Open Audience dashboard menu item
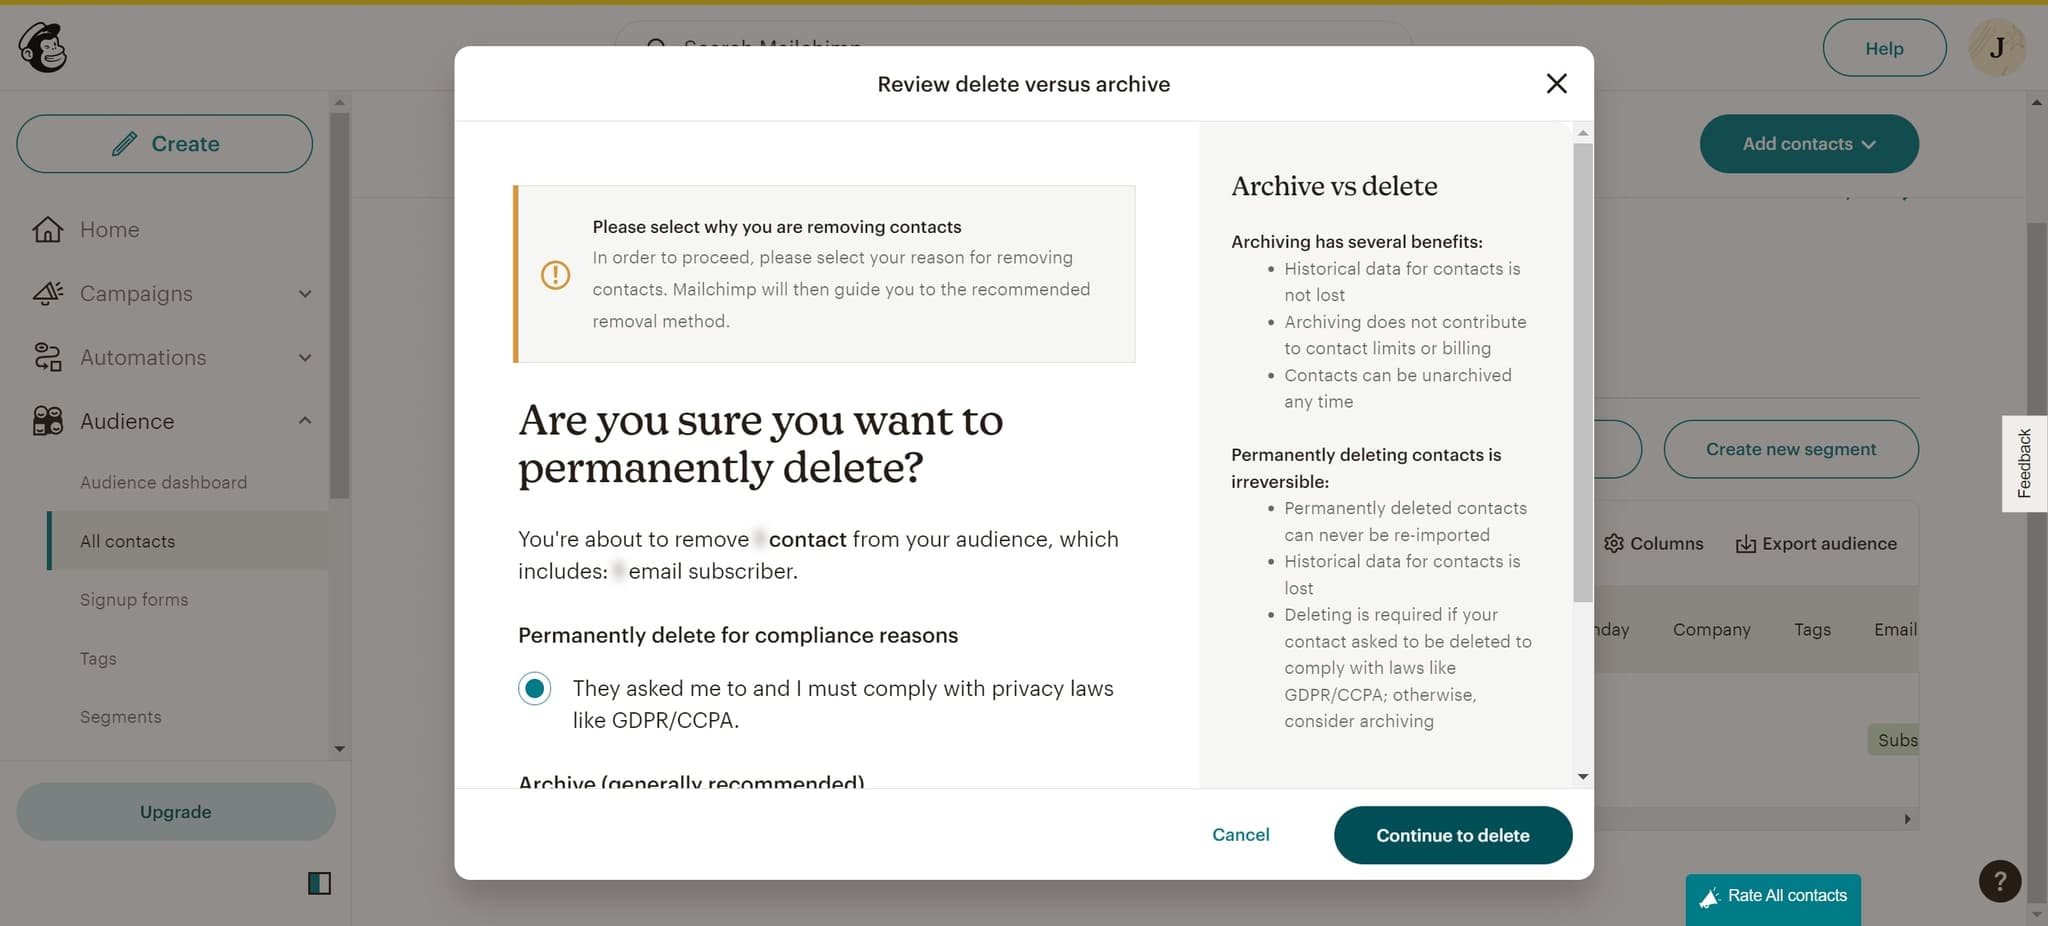 click(163, 482)
